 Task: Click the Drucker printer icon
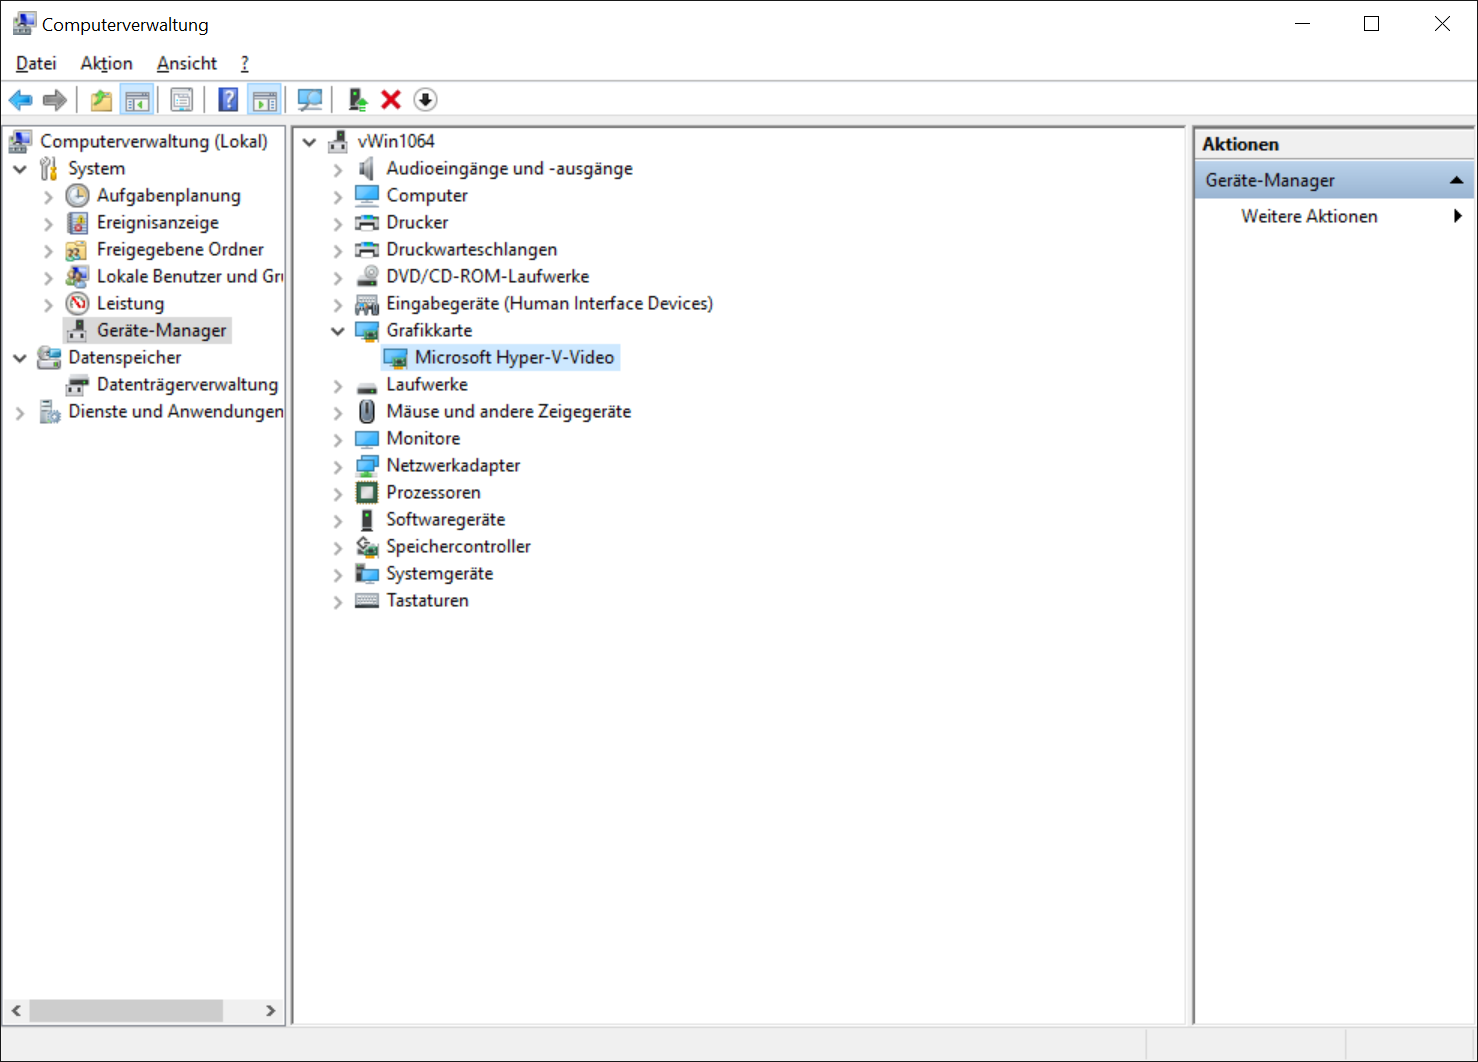367,222
